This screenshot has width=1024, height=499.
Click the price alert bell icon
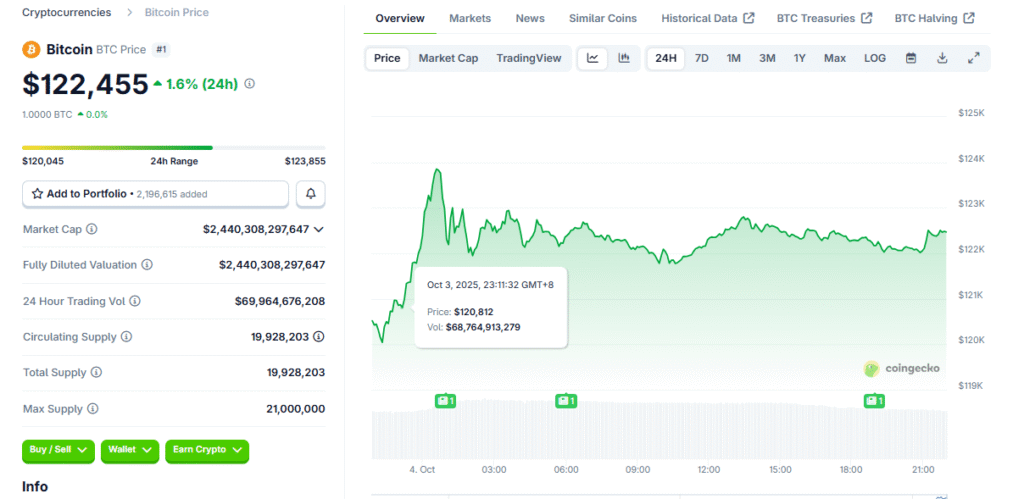tap(310, 194)
